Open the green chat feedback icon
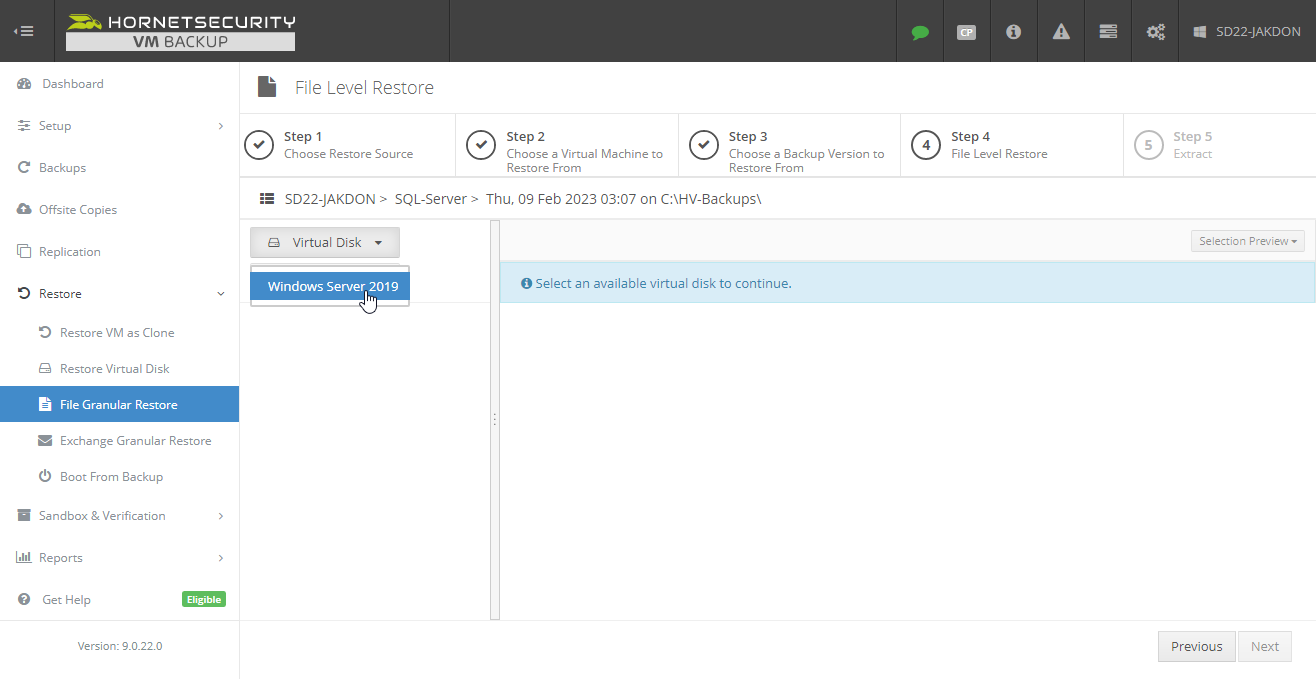This screenshot has width=1316, height=679. pos(919,31)
